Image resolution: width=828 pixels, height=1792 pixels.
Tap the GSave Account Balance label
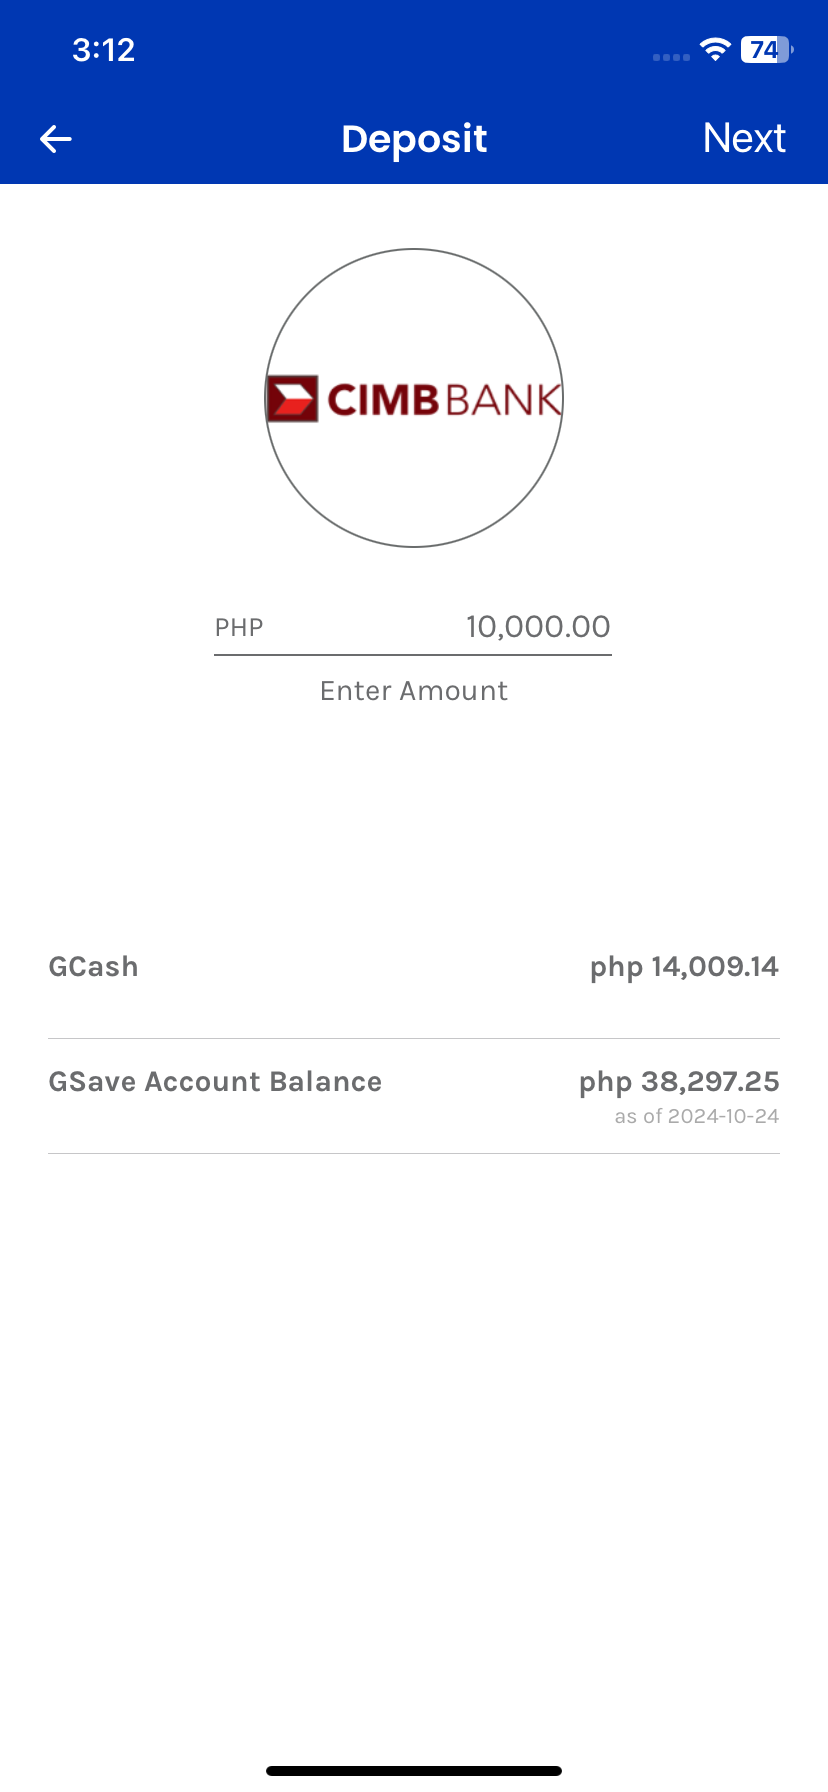point(215,1082)
